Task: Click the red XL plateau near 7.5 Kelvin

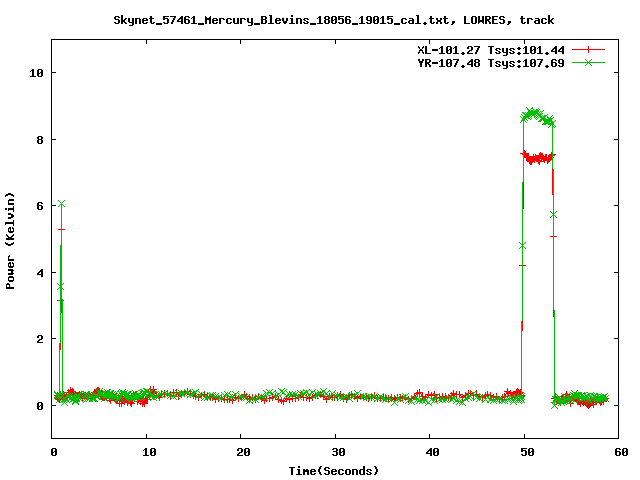Action: (x=538, y=158)
